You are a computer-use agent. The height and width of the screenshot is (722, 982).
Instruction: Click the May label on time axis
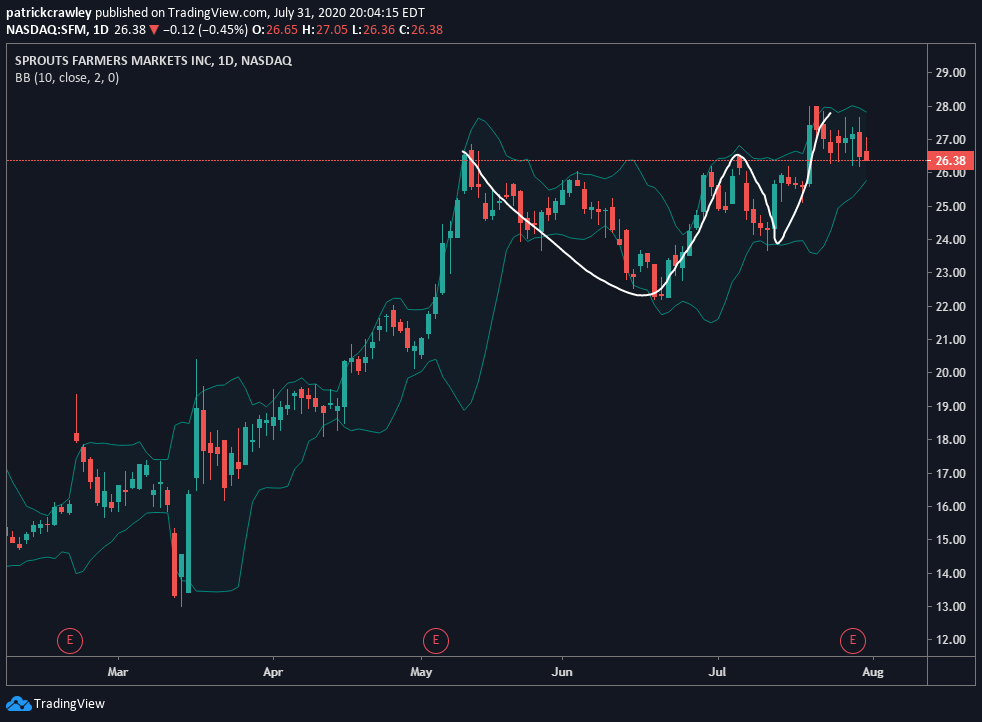[x=421, y=672]
